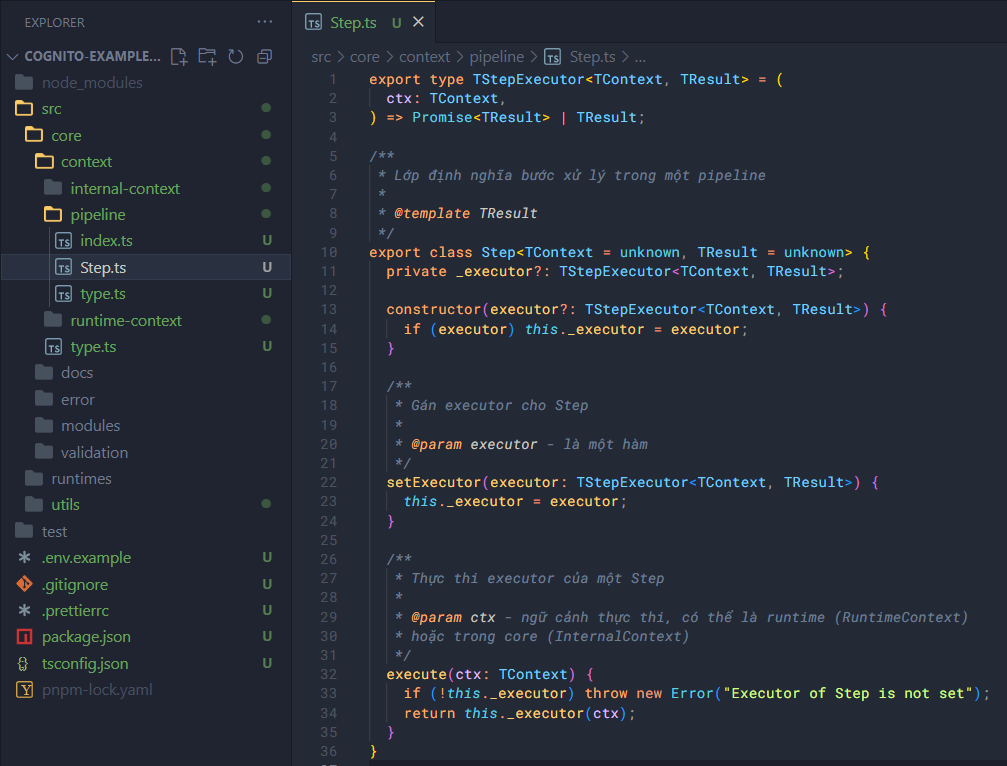
Task: Collapse the pipeline folder
Action: tap(97, 214)
